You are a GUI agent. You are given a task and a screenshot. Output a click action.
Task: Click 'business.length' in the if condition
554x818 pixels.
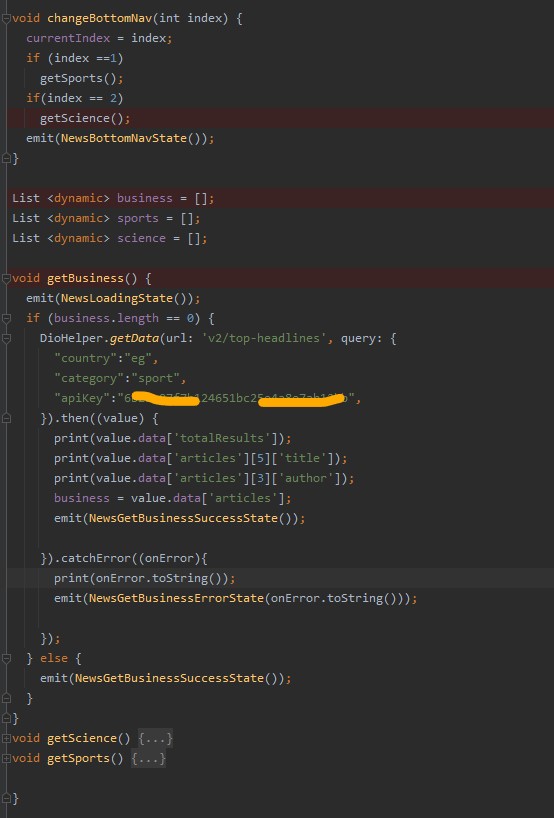(x=106, y=318)
